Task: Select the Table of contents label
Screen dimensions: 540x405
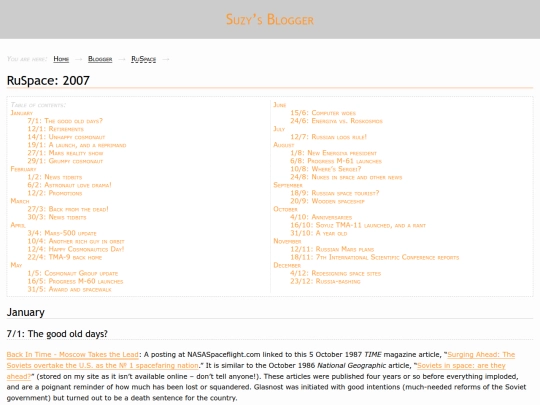Action: (x=38, y=105)
